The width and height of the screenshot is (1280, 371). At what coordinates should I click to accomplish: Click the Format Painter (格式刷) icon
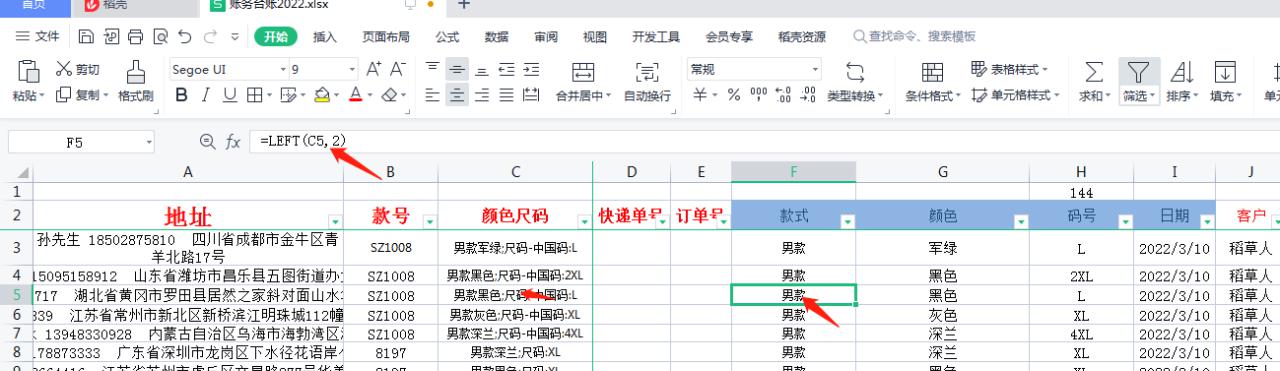point(135,72)
